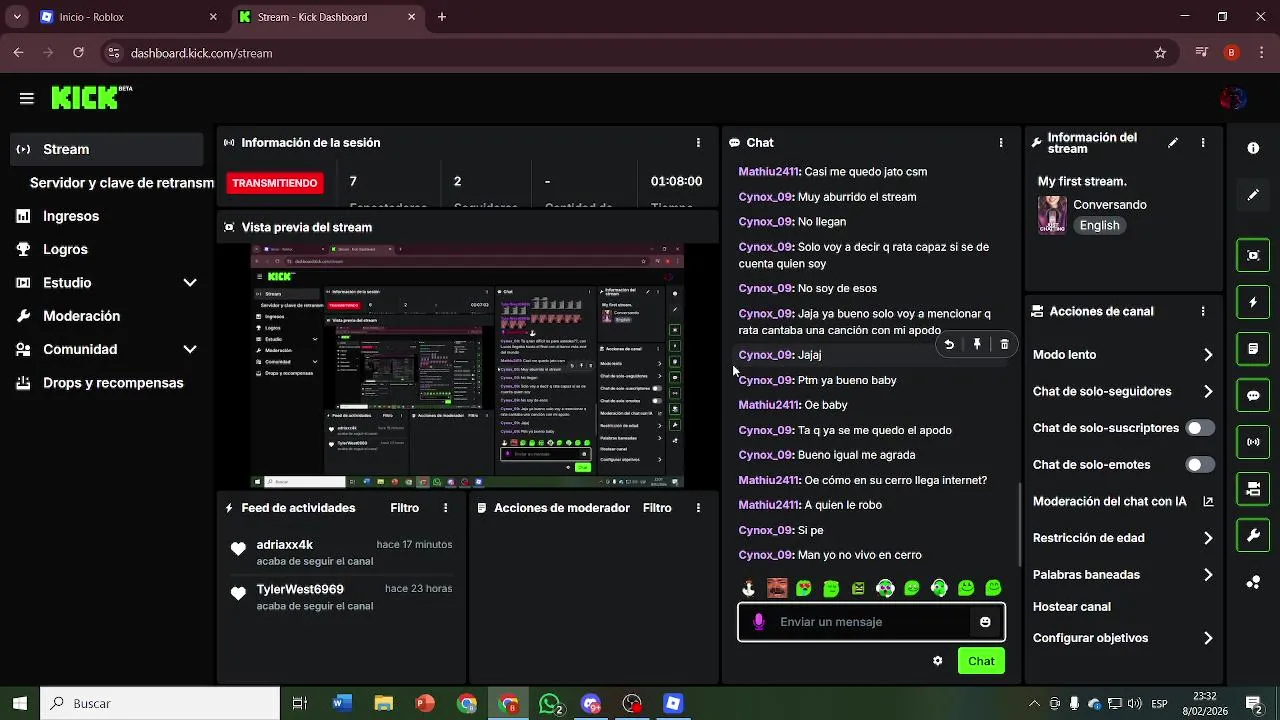Open the Acciones de moderador three-dot menu
Viewport: 1280px width, 720px height.
698,508
